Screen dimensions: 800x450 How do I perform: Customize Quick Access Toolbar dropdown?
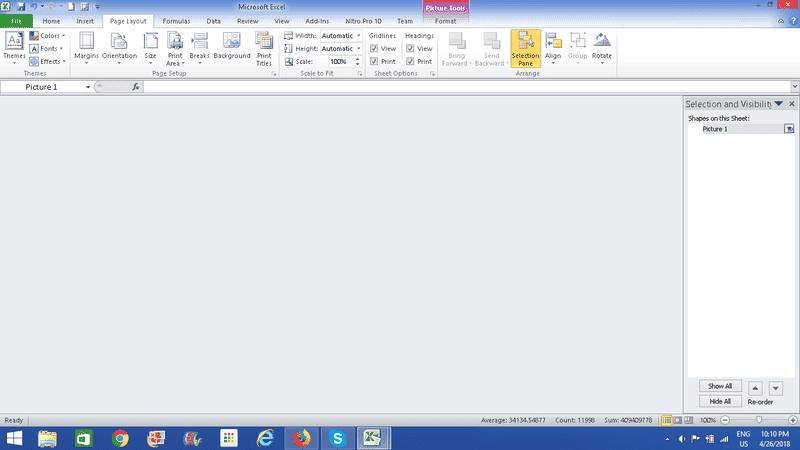pos(97,7)
